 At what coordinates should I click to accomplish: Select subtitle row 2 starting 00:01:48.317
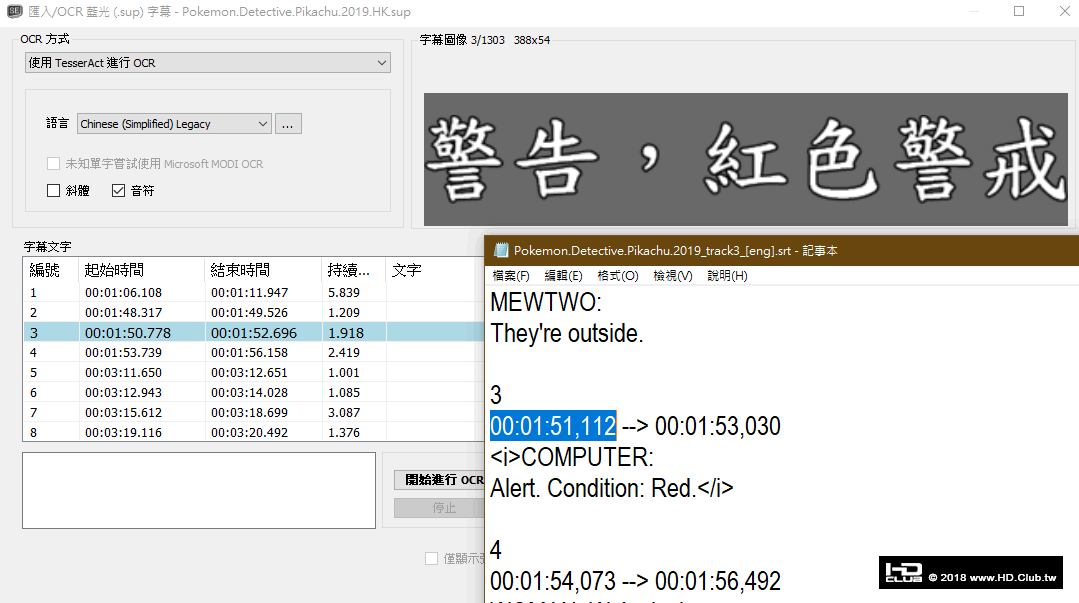tap(253, 313)
